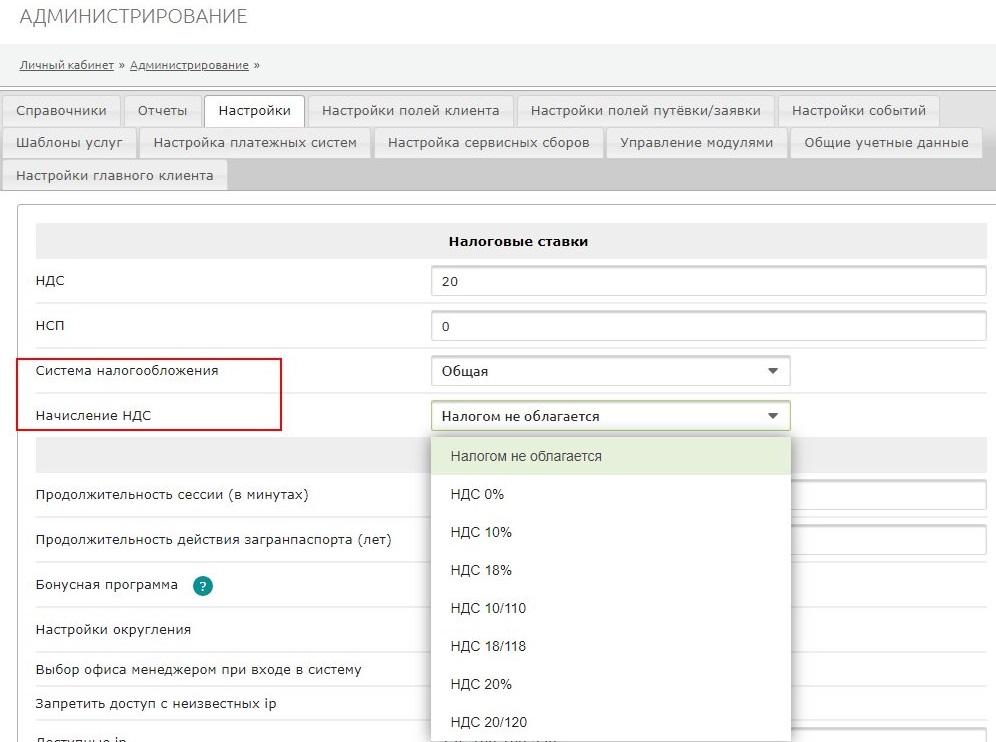Screen dimensions: 996x742
Task: Switch to Настройка сервисных сборов tab
Action: tap(488, 143)
